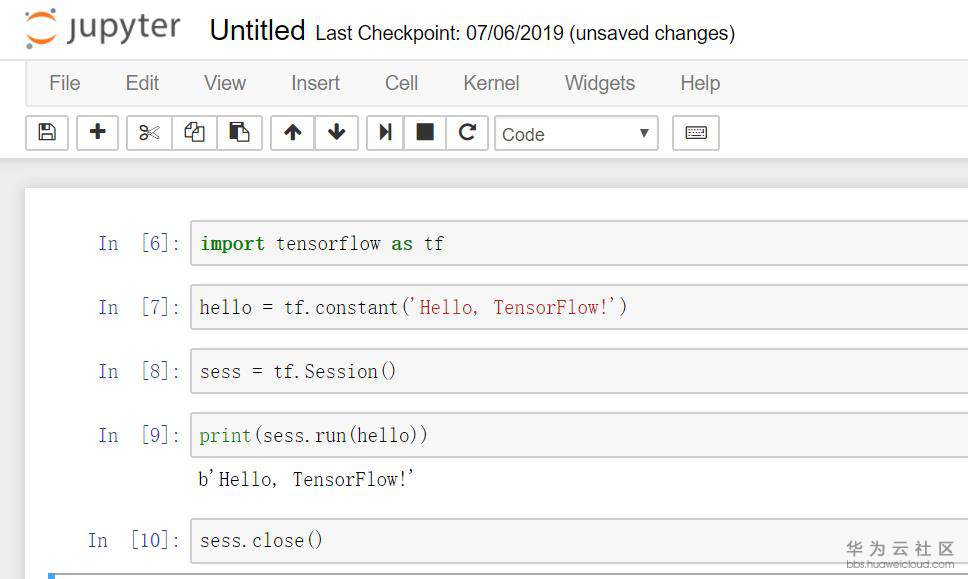Click the save and checkpoint icon
Screen dimensions: 968x579
[47, 133]
